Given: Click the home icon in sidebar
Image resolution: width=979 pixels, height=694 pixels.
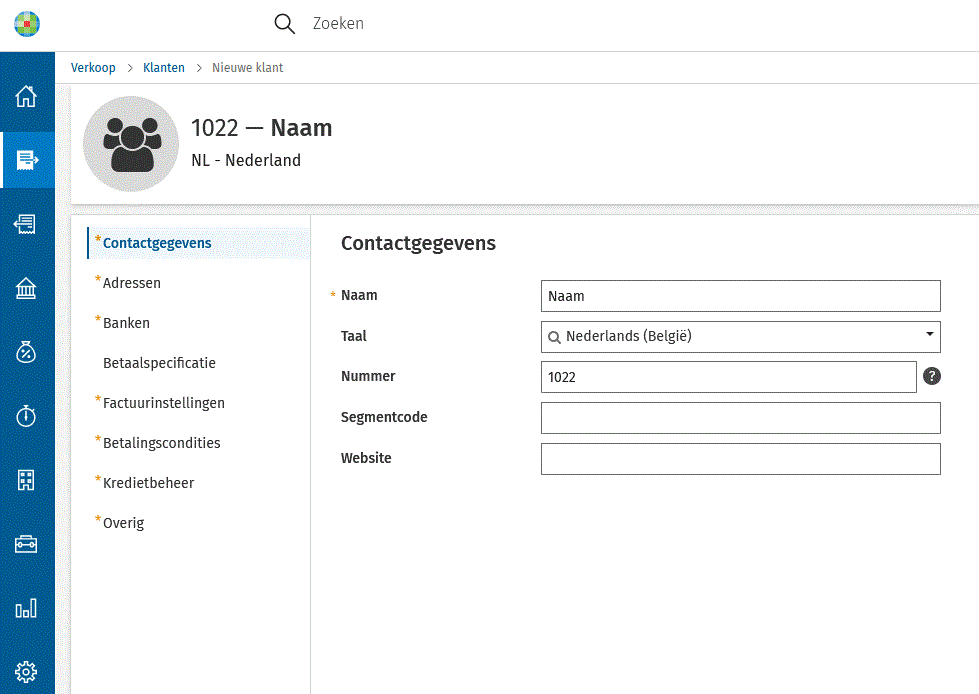Looking at the screenshot, I should [26, 97].
